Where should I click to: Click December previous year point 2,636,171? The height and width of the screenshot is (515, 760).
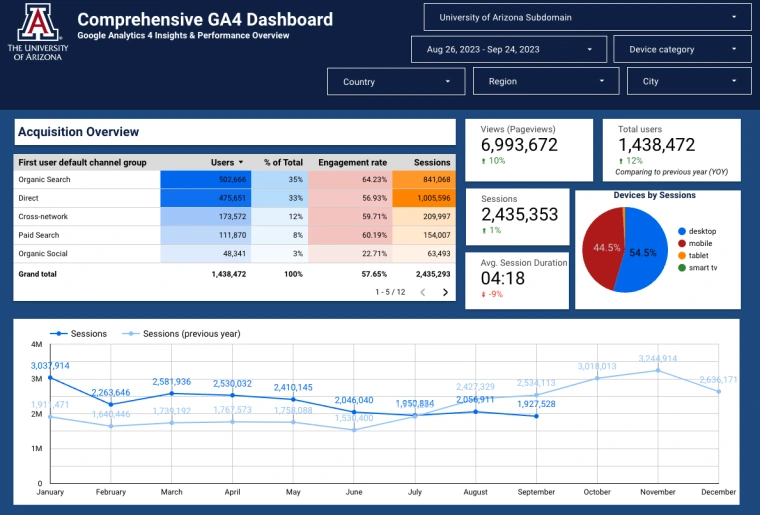[x=718, y=391]
